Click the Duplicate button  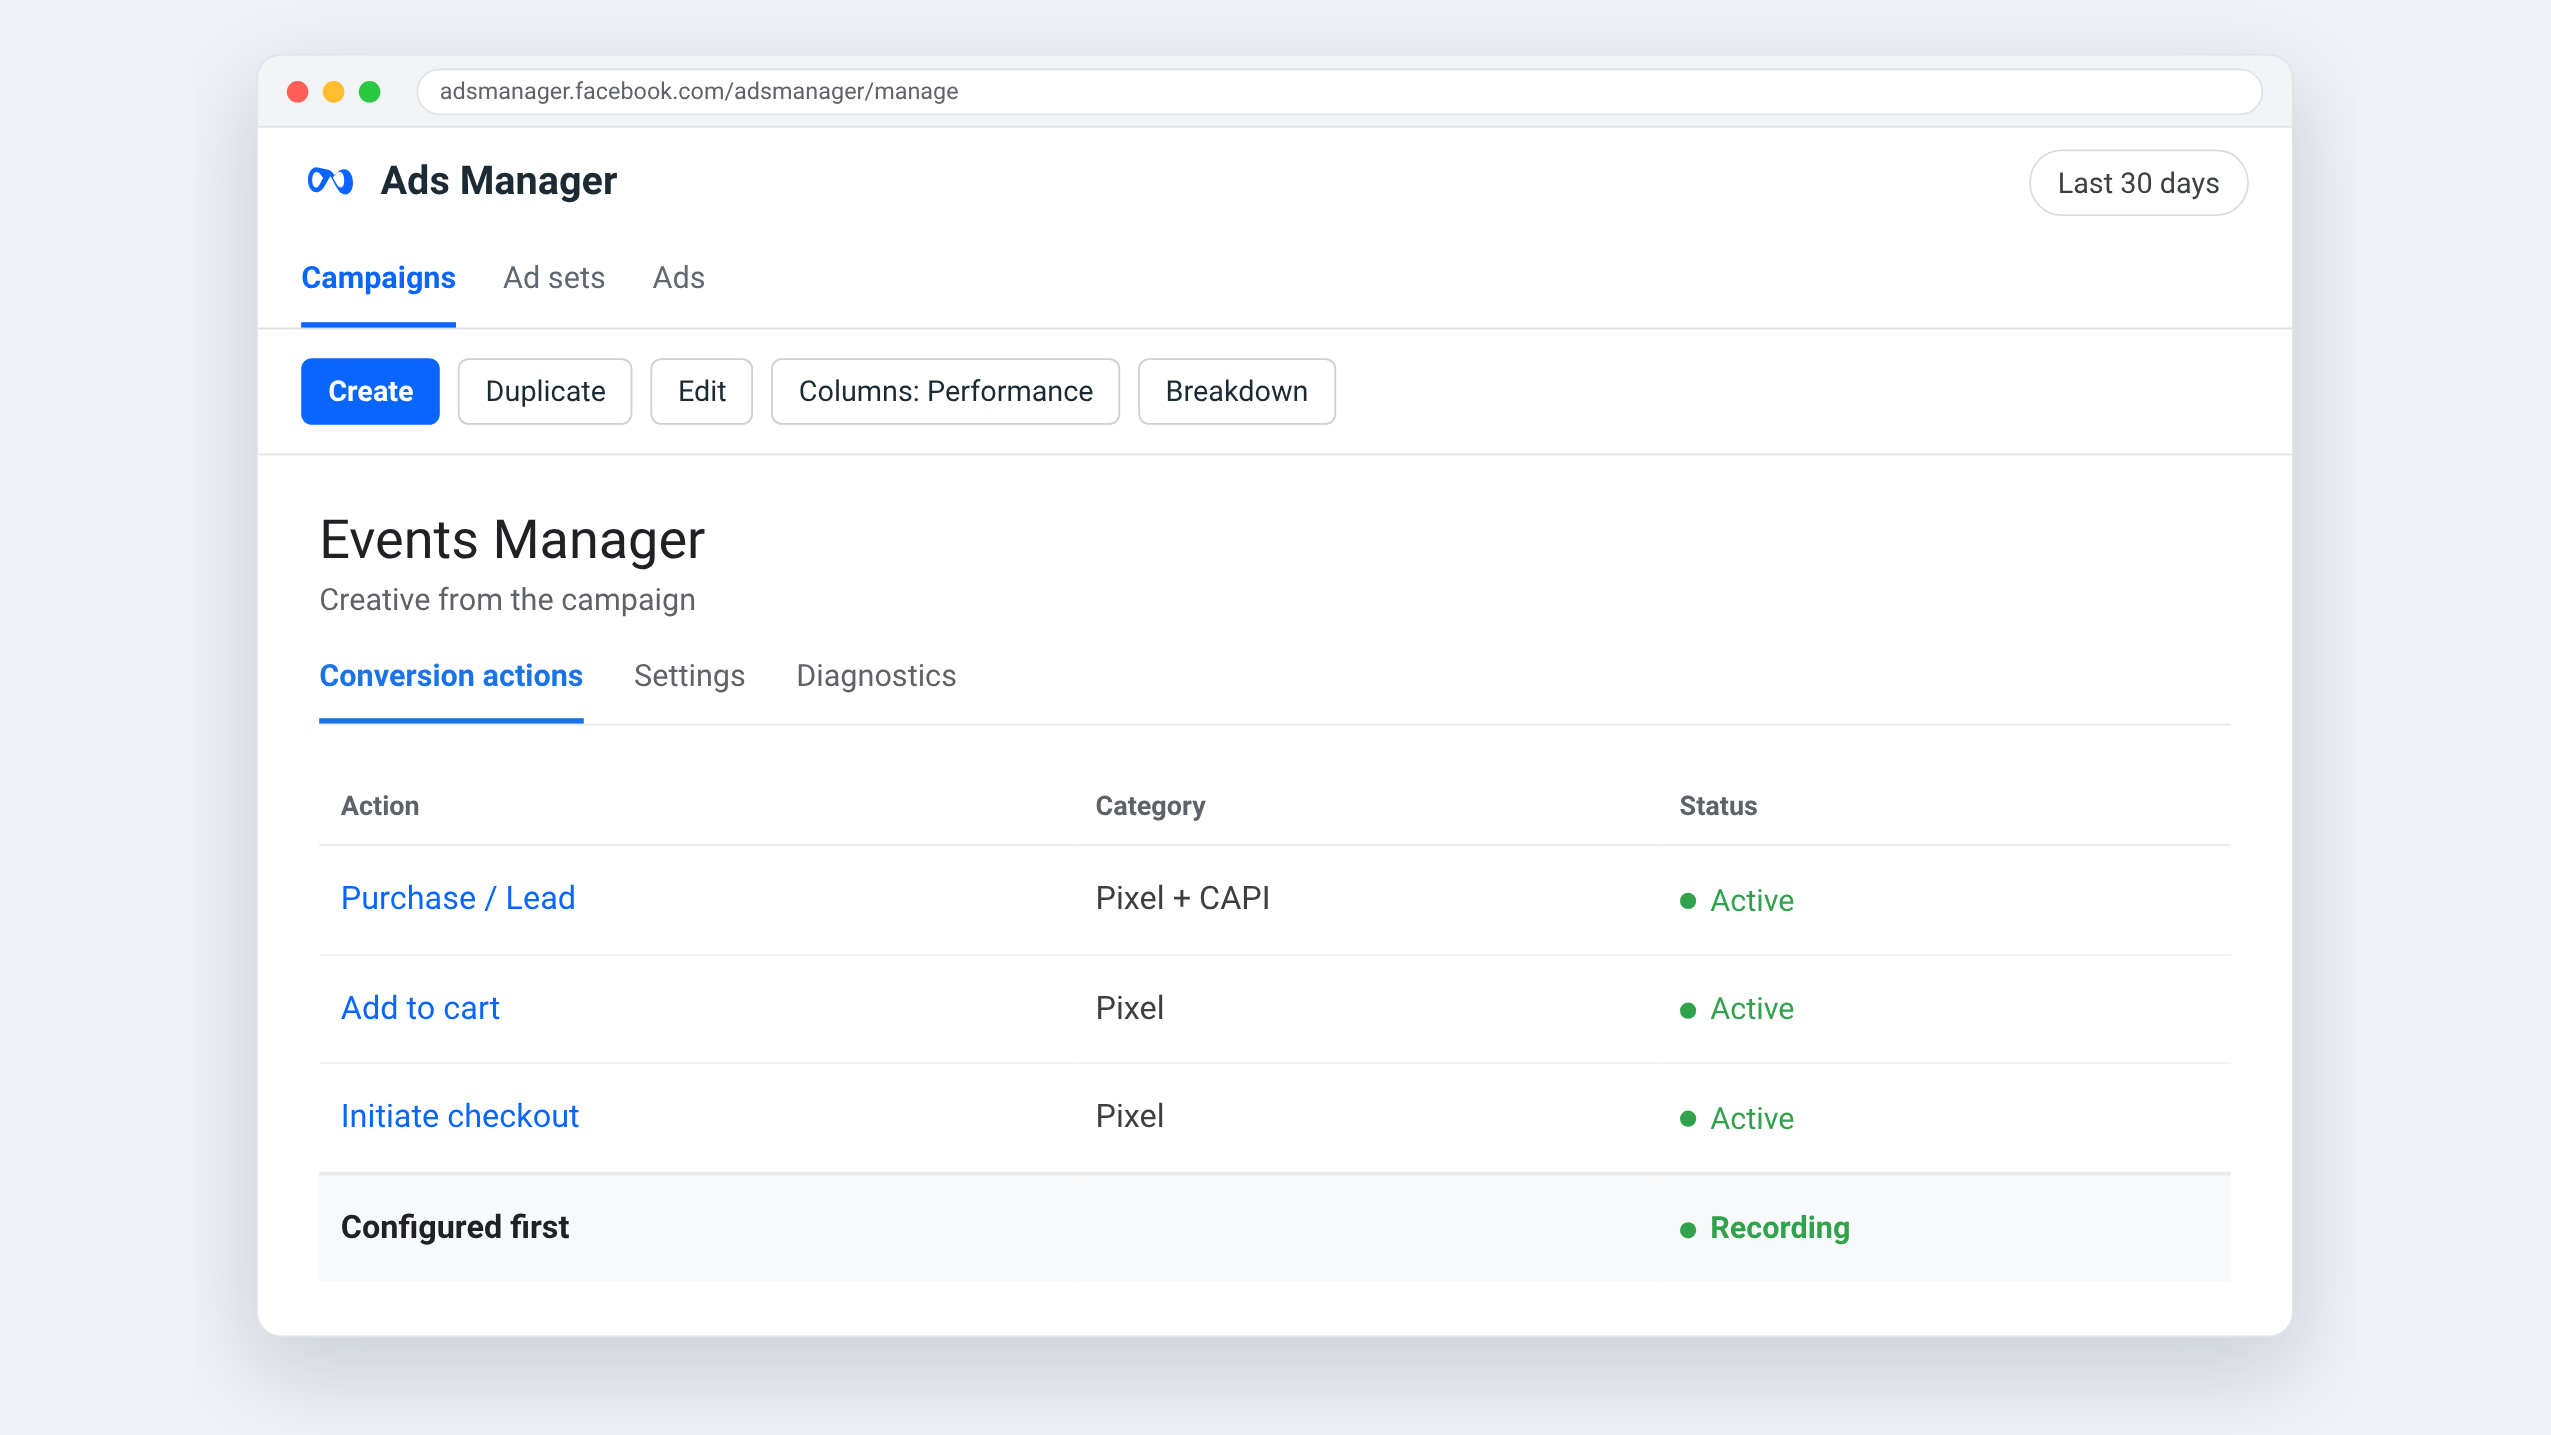click(545, 391)
